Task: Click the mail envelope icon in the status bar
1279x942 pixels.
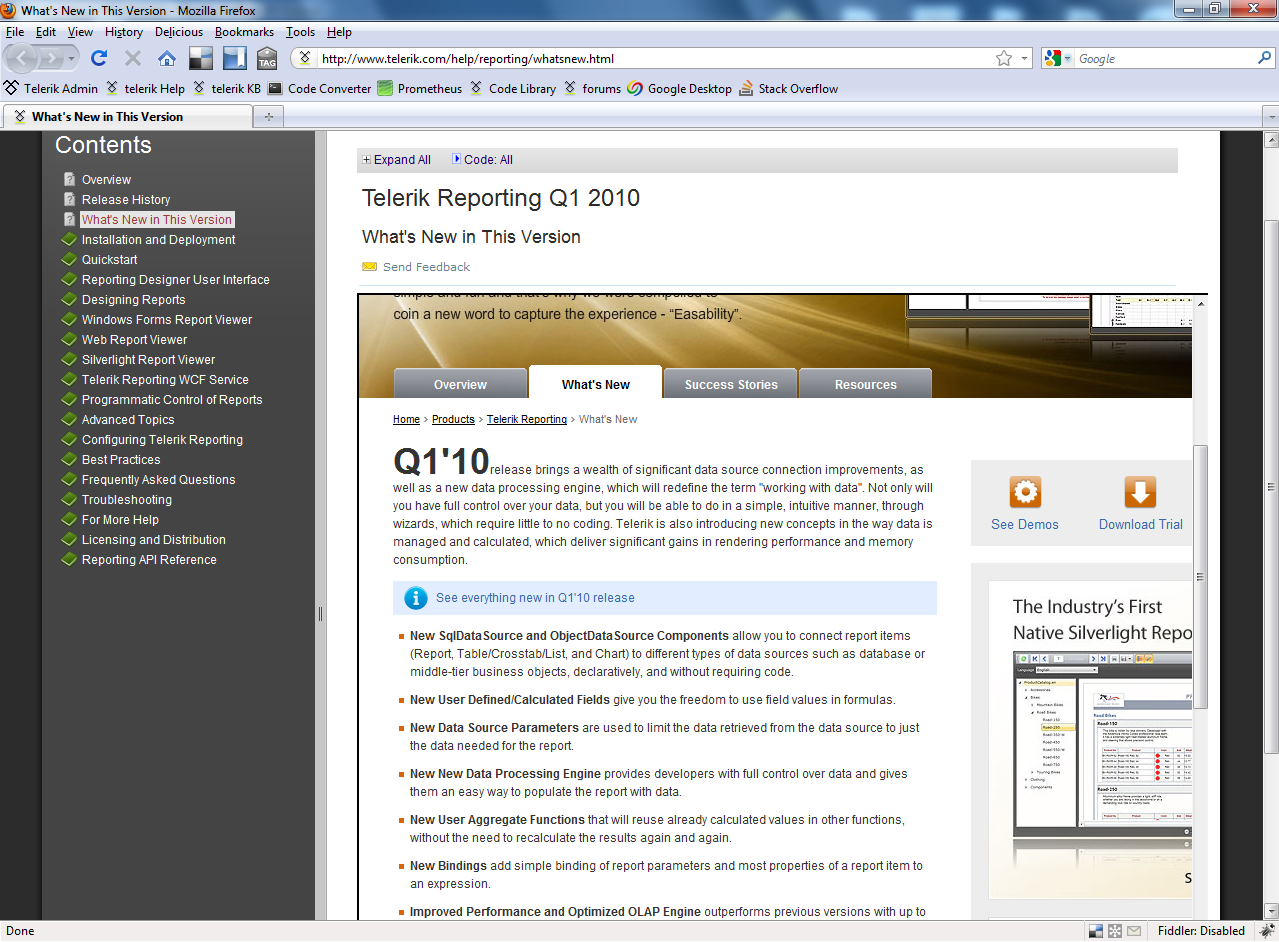Action: pos(1134,931)
